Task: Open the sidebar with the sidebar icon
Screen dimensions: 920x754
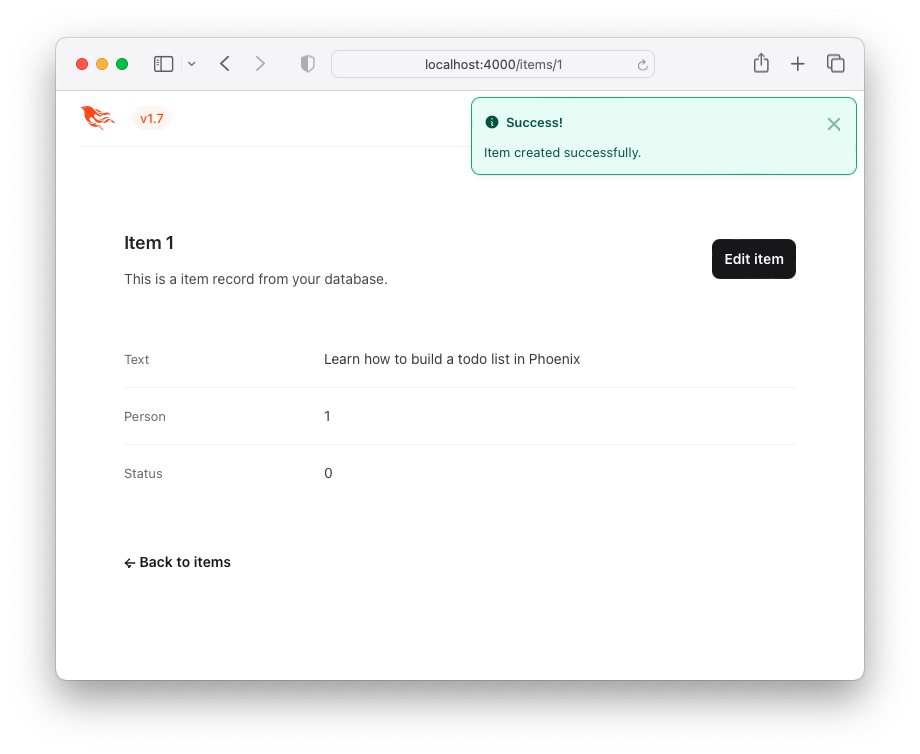Action: [162, 63]
